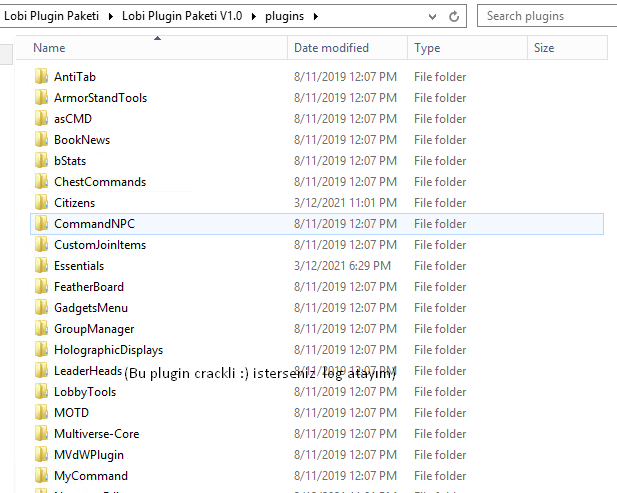The width and height of the screenshot is (617, 493).
Task: Click File folder type in AntiTab row
Action: (440, 77)
